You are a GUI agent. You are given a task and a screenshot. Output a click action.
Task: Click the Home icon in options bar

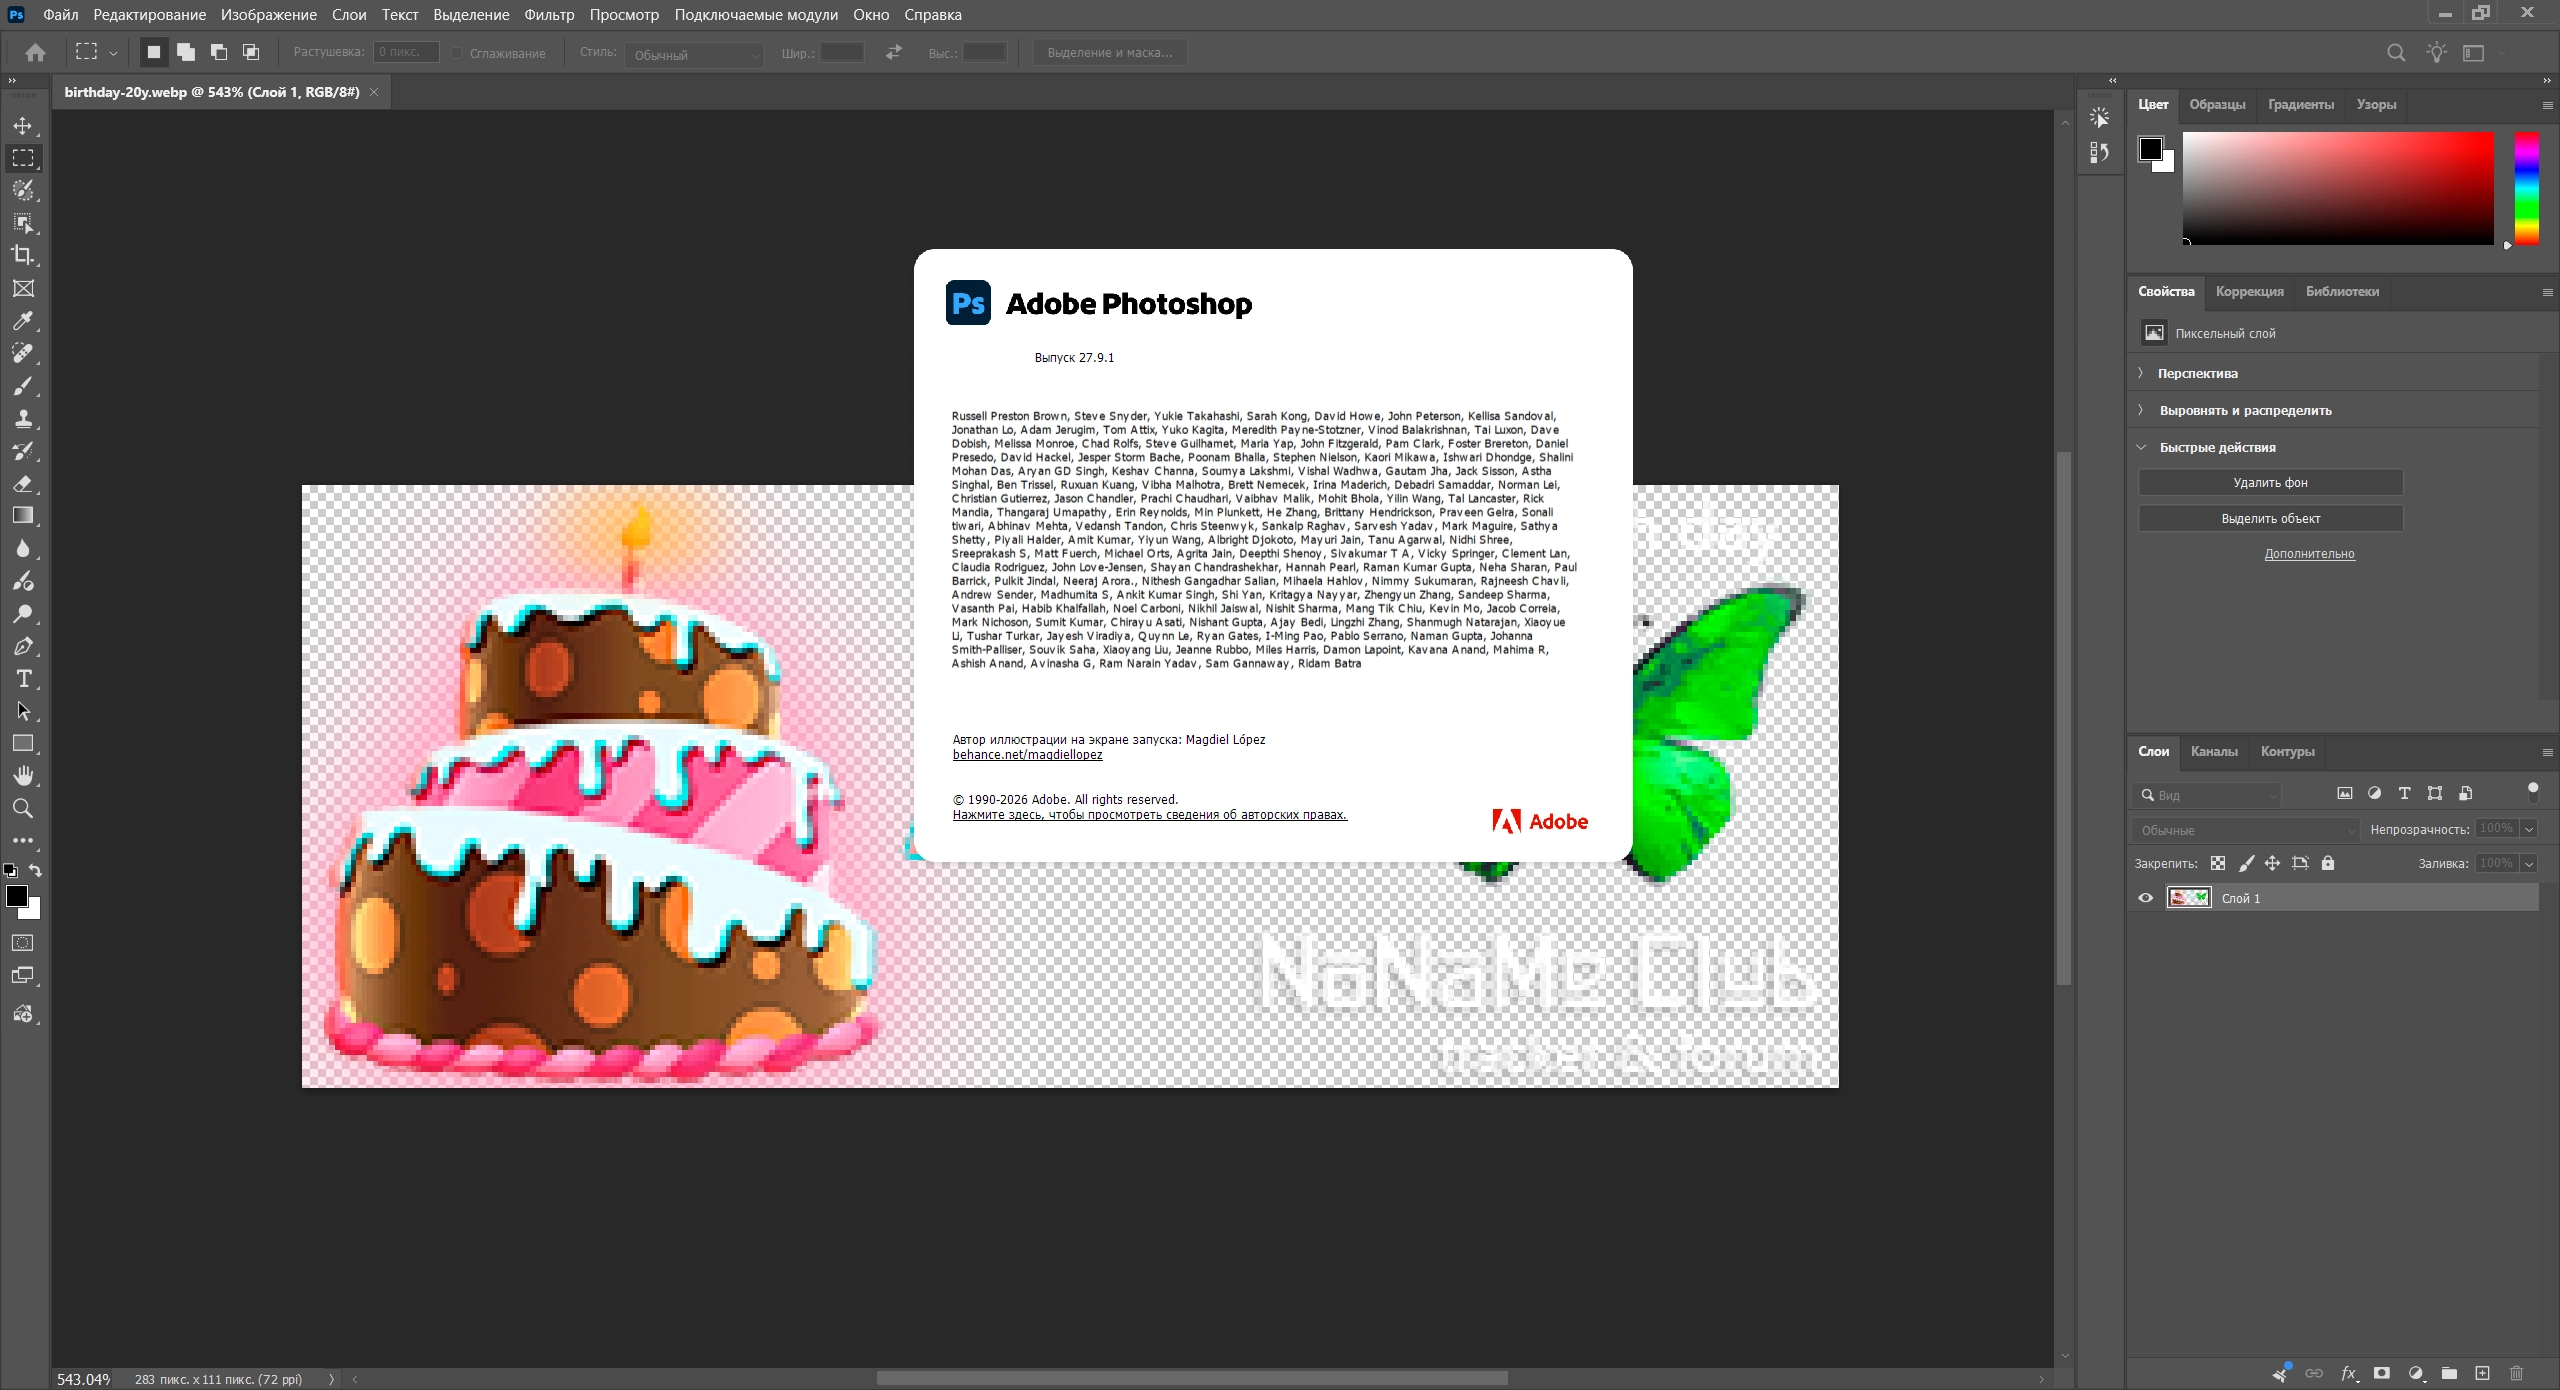point(35,52)
